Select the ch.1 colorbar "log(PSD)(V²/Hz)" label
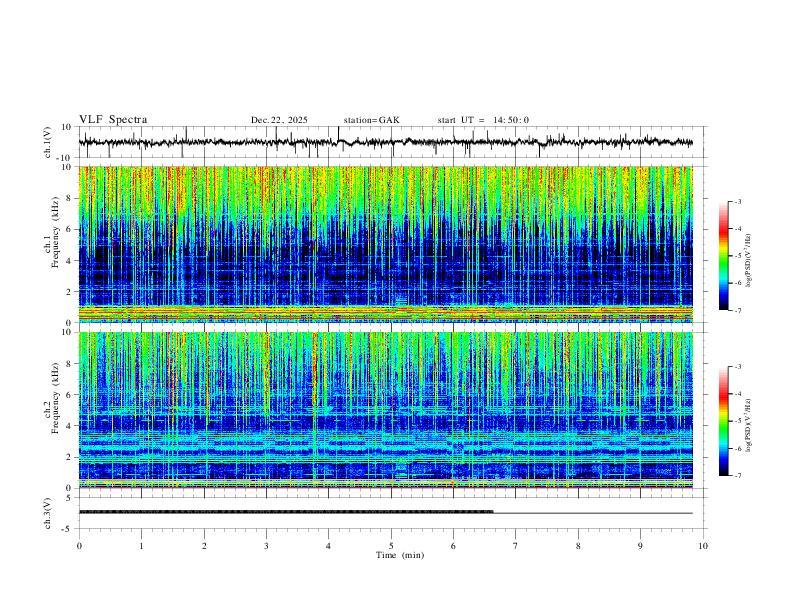Screen dimensions: 792x612 pos(748,260)
